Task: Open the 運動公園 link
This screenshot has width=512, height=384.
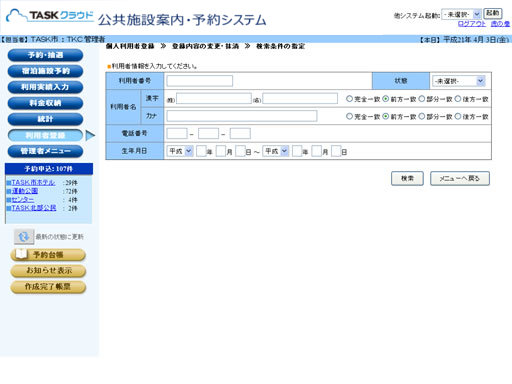Action: [25, 191]
